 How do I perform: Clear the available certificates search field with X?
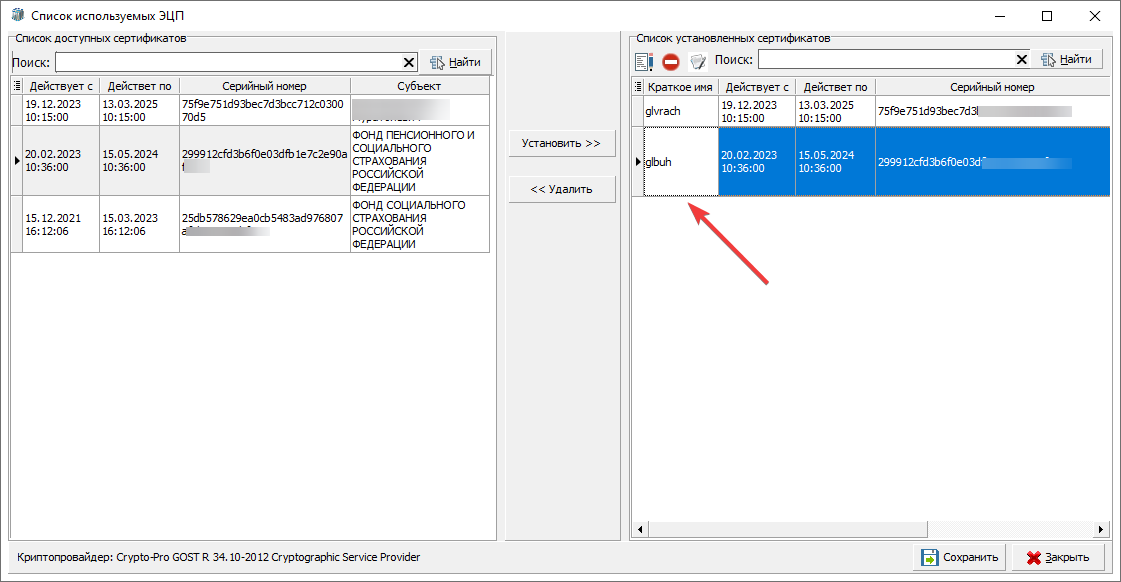pos(409,62)
